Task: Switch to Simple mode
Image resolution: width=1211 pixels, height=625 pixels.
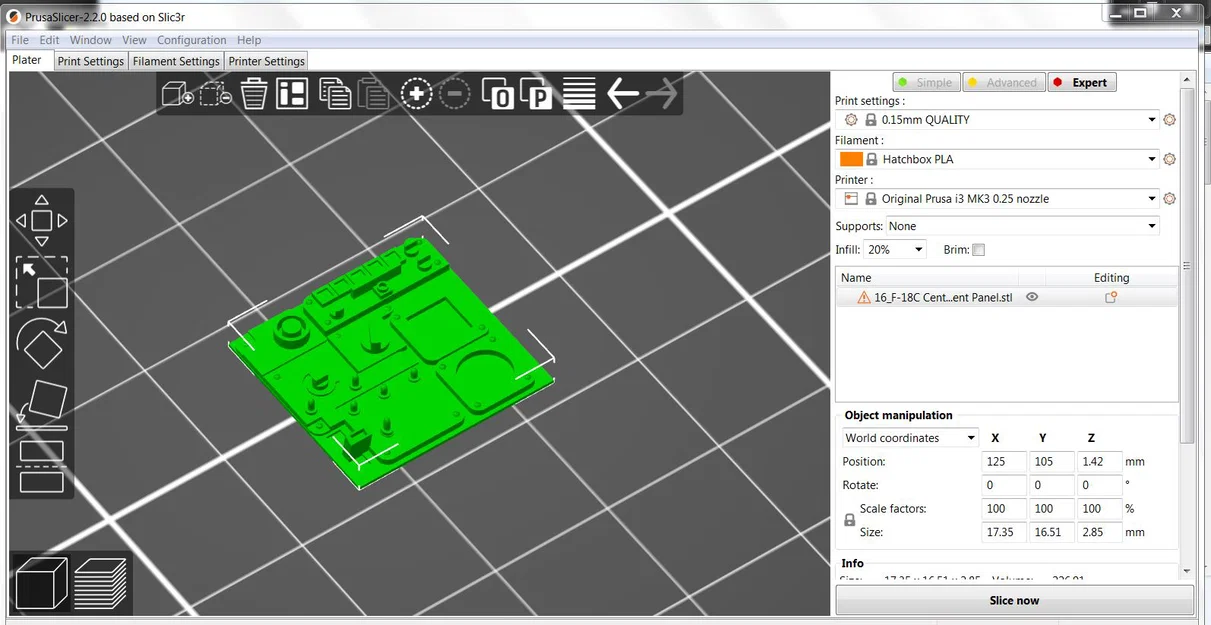Action: tap(926, 82)
